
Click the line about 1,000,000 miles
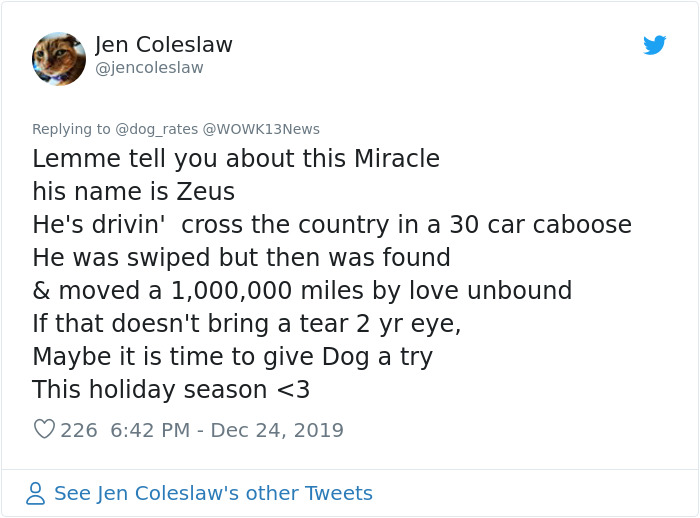(302, 290)
